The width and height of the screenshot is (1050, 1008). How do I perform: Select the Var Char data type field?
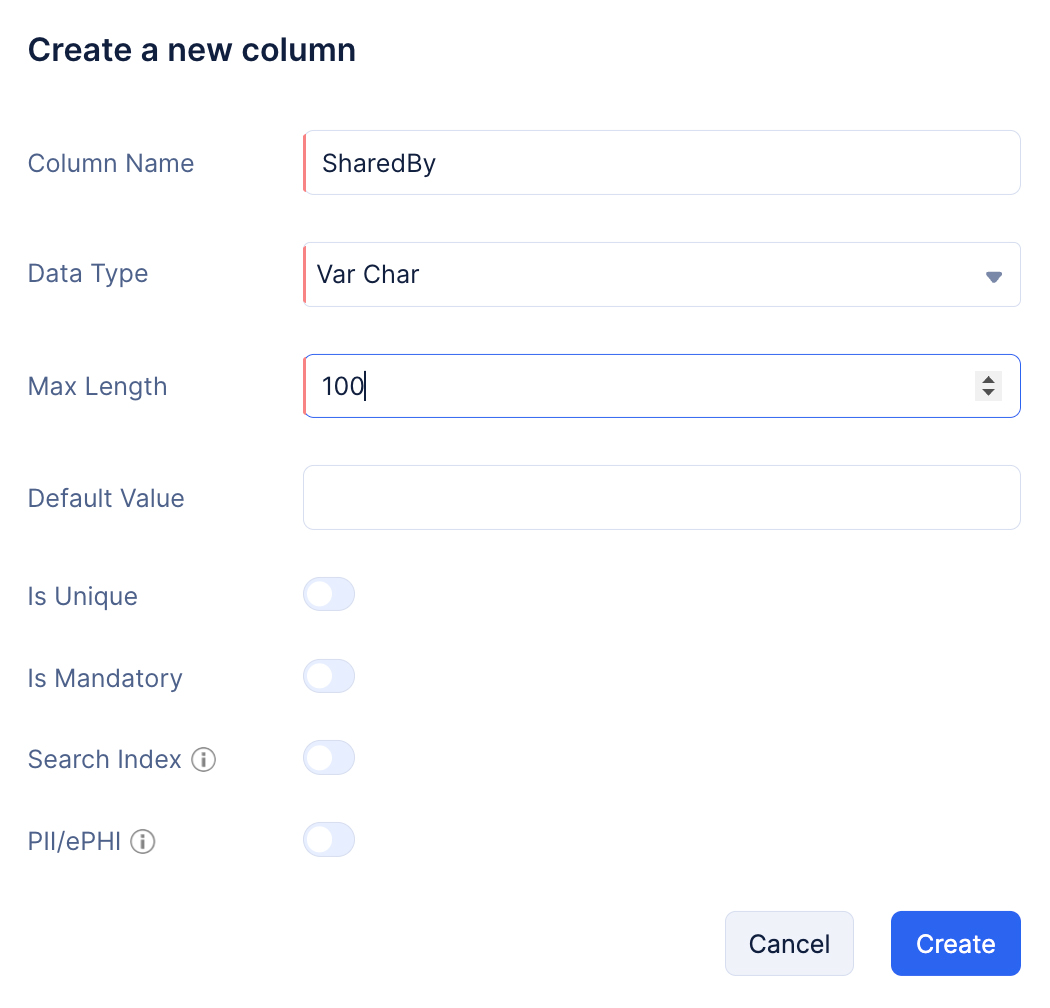(x=640, y=274)
